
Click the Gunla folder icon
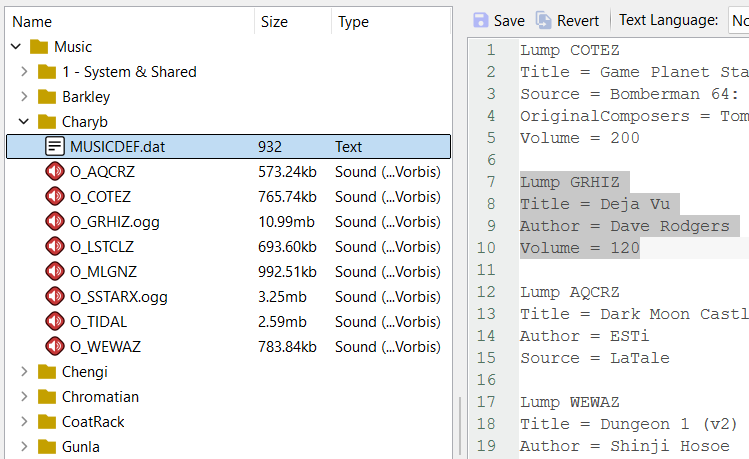coord(47,447)
